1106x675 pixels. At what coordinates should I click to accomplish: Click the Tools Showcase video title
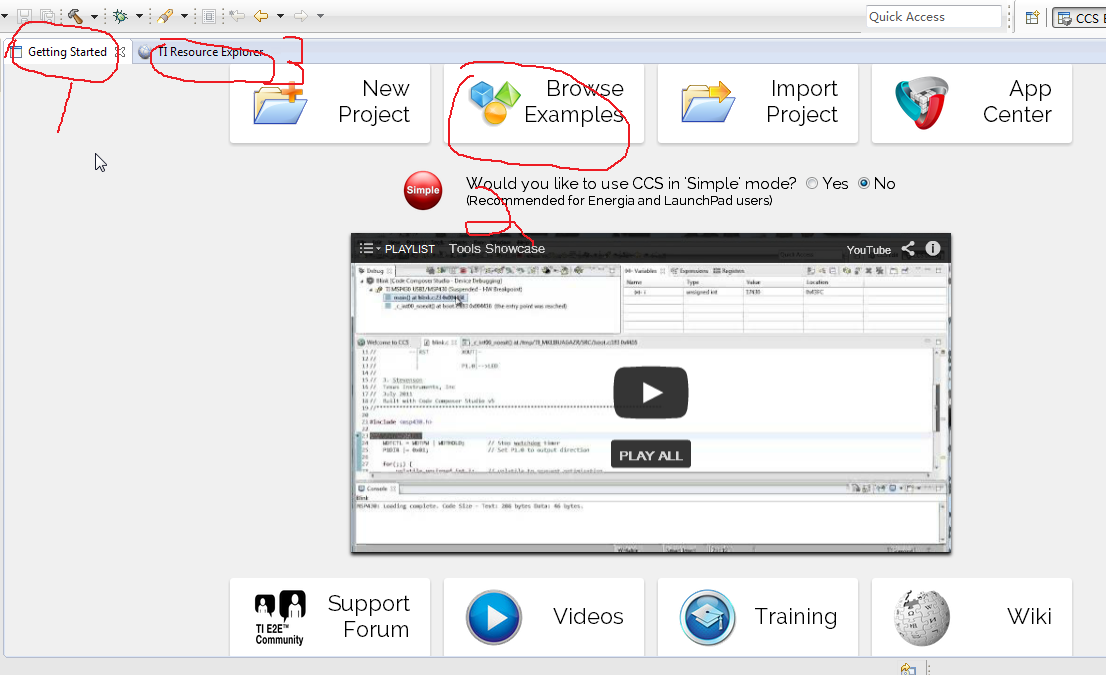coord(497,248)
